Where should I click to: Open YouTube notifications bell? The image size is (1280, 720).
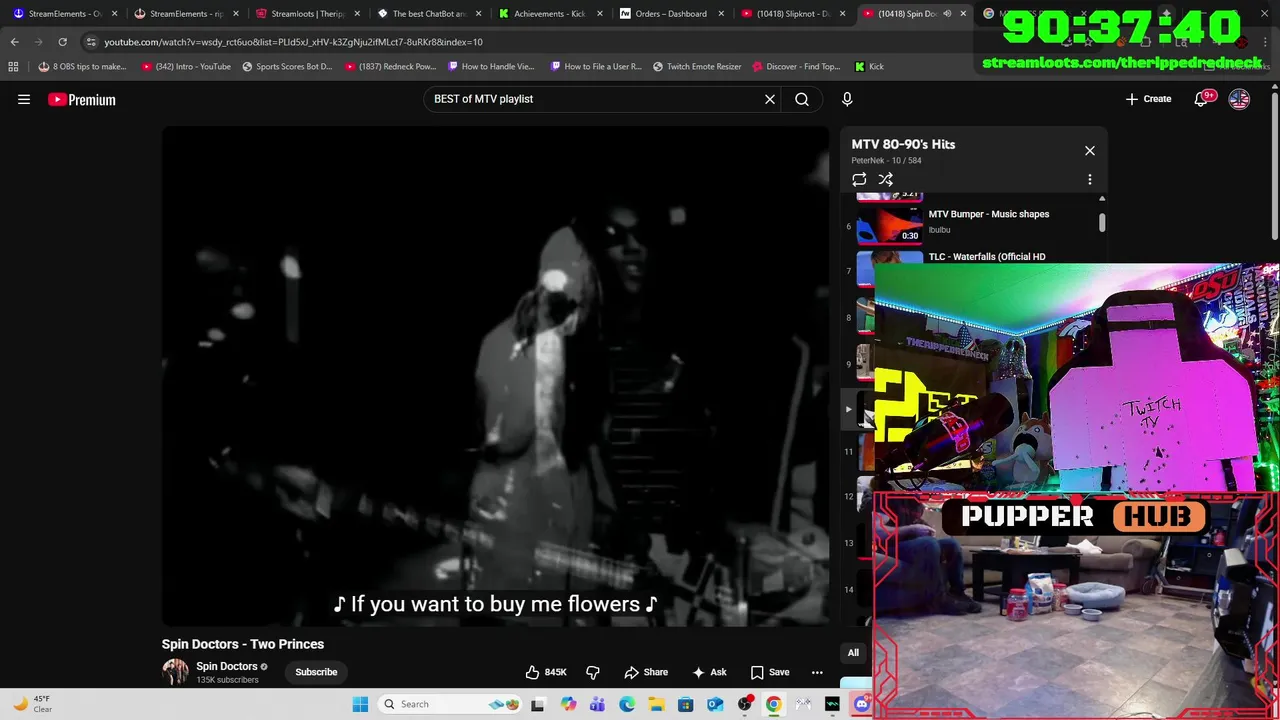1201,99
